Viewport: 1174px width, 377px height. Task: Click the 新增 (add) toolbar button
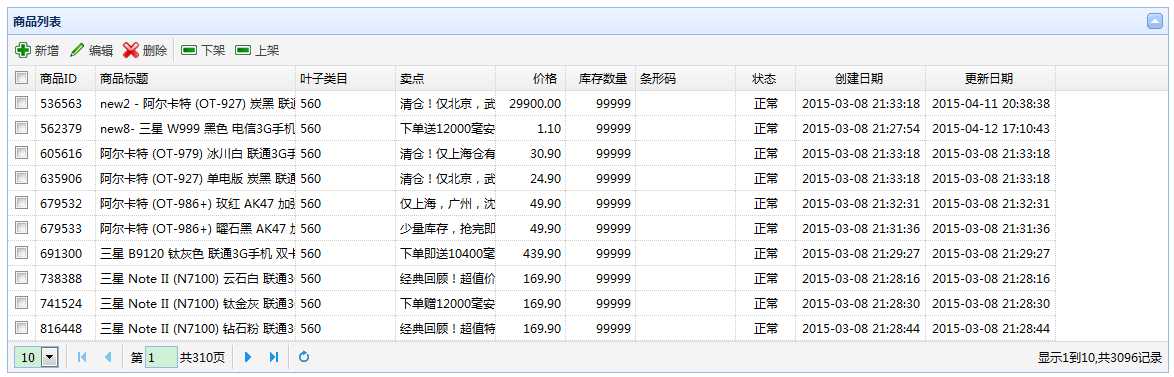37,51
